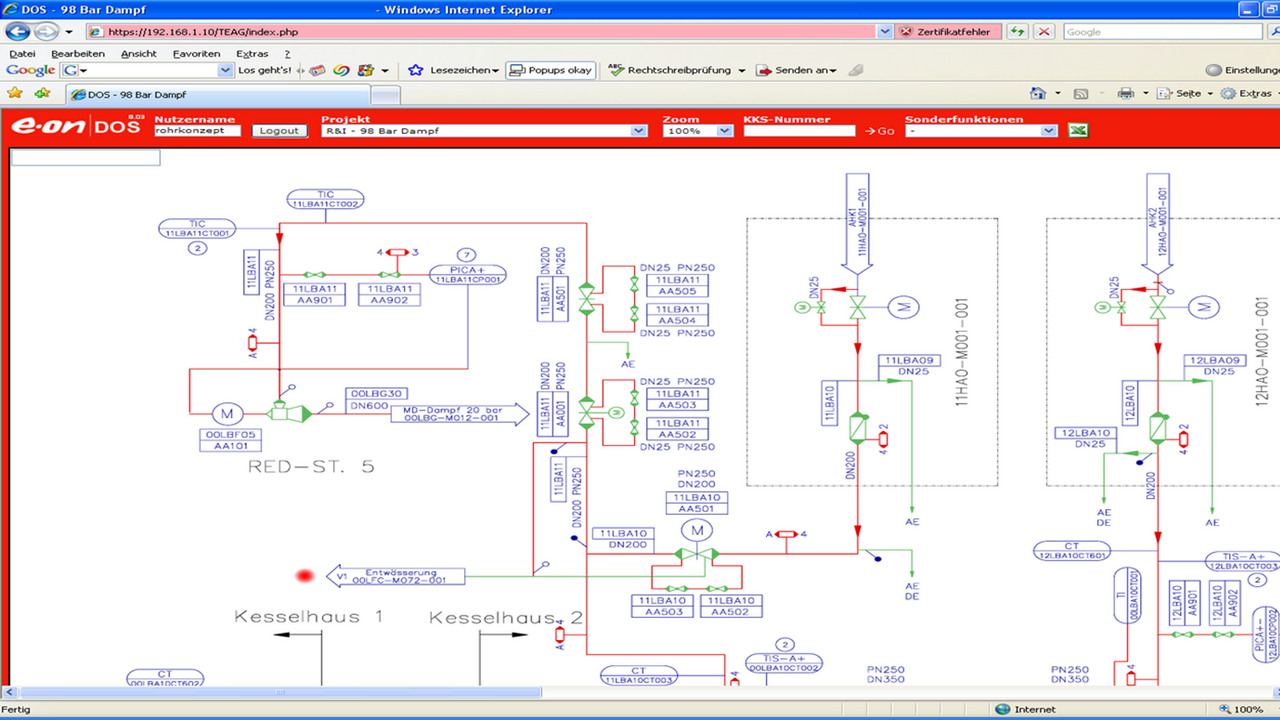Toggle the Popups okay button

tap(550, 71)
